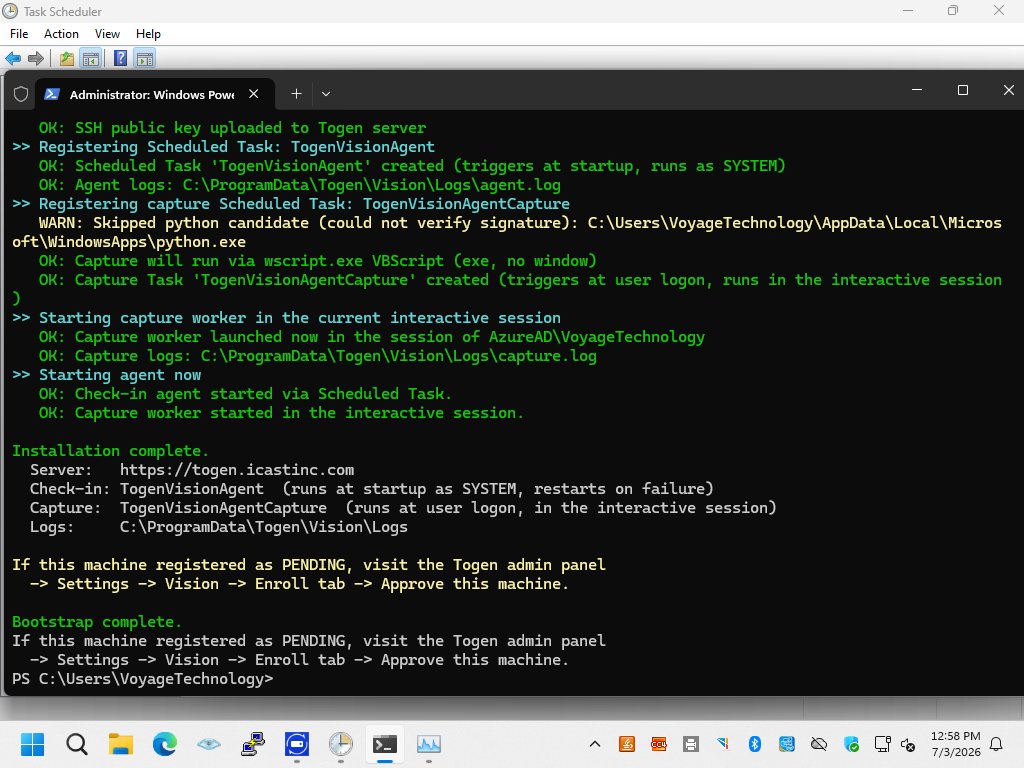Screen dimensions: 1024x768
Task: Click the Task Scheduler clock title icon
Action: click(10, 11)
